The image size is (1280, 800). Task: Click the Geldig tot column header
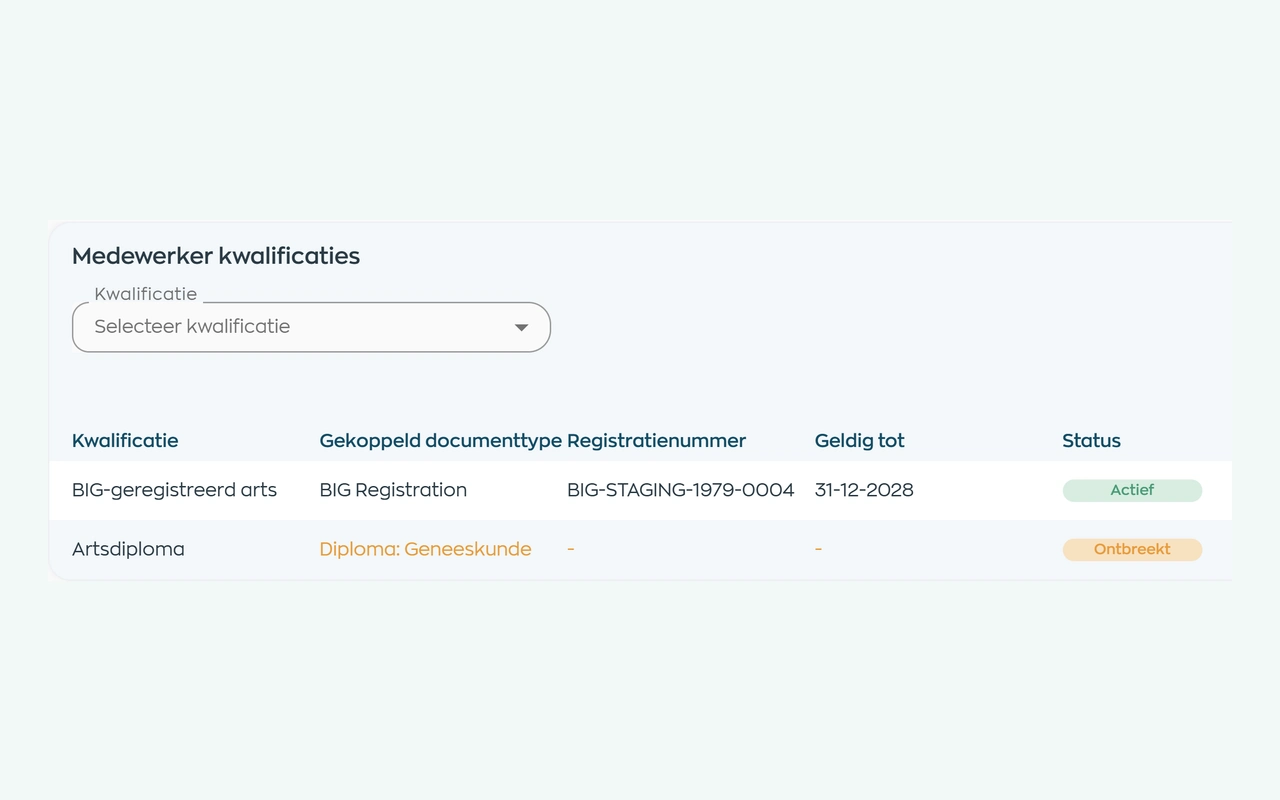click(x=860, y=441)
